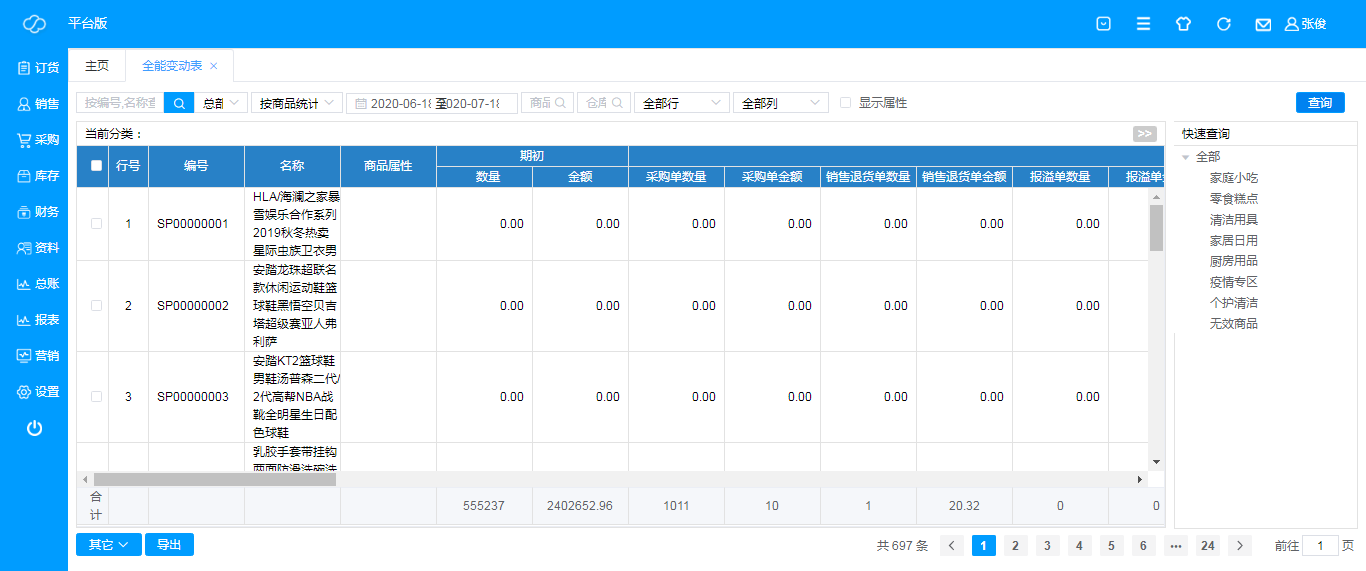Toggle the select-all checkbox in table header

point(96,166)
